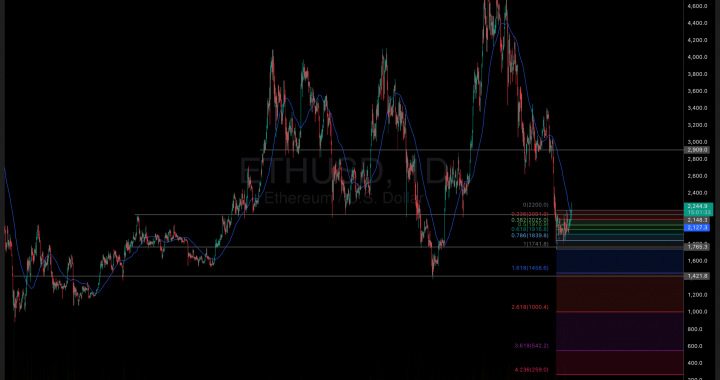Click the 3,800.0 price axis tick
The image size is (720, 380).
(697, 74)
